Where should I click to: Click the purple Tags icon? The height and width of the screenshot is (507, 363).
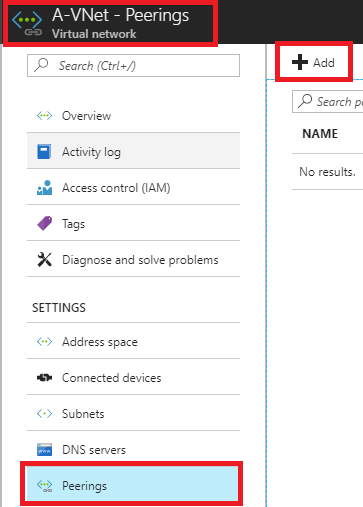coord(44,223)
